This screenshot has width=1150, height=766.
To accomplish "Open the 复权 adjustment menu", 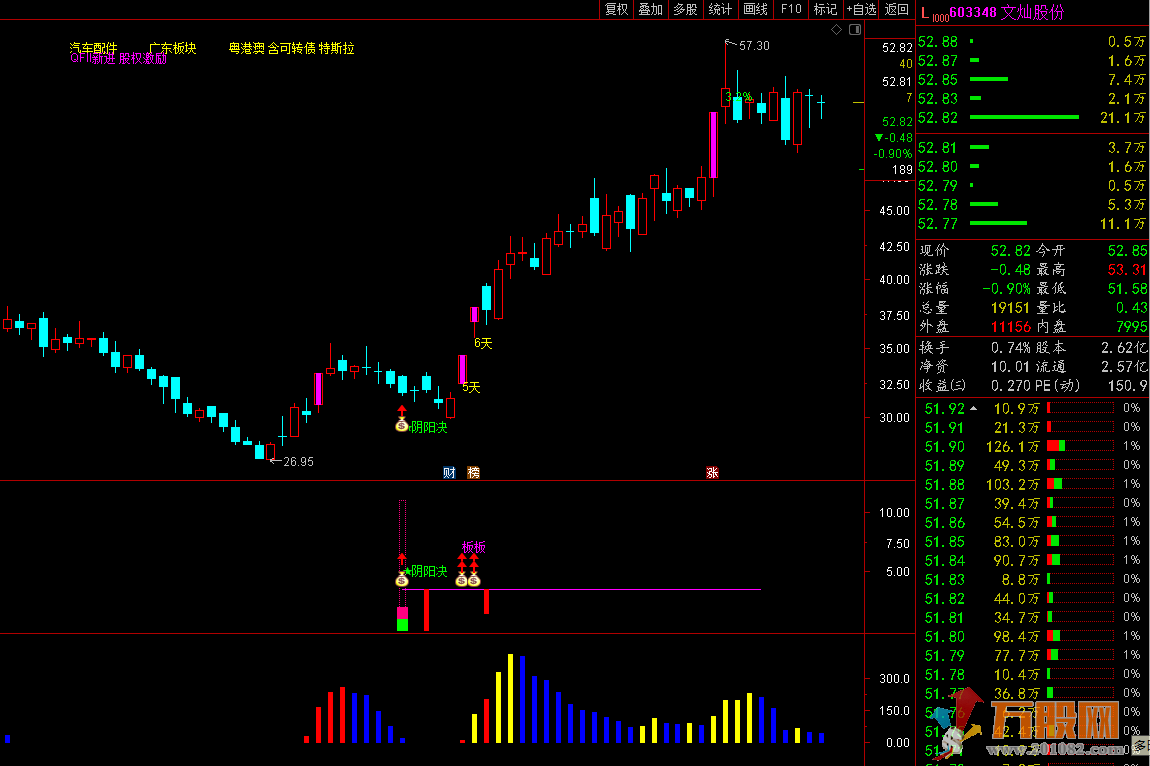I will click(x=617, y=9).
